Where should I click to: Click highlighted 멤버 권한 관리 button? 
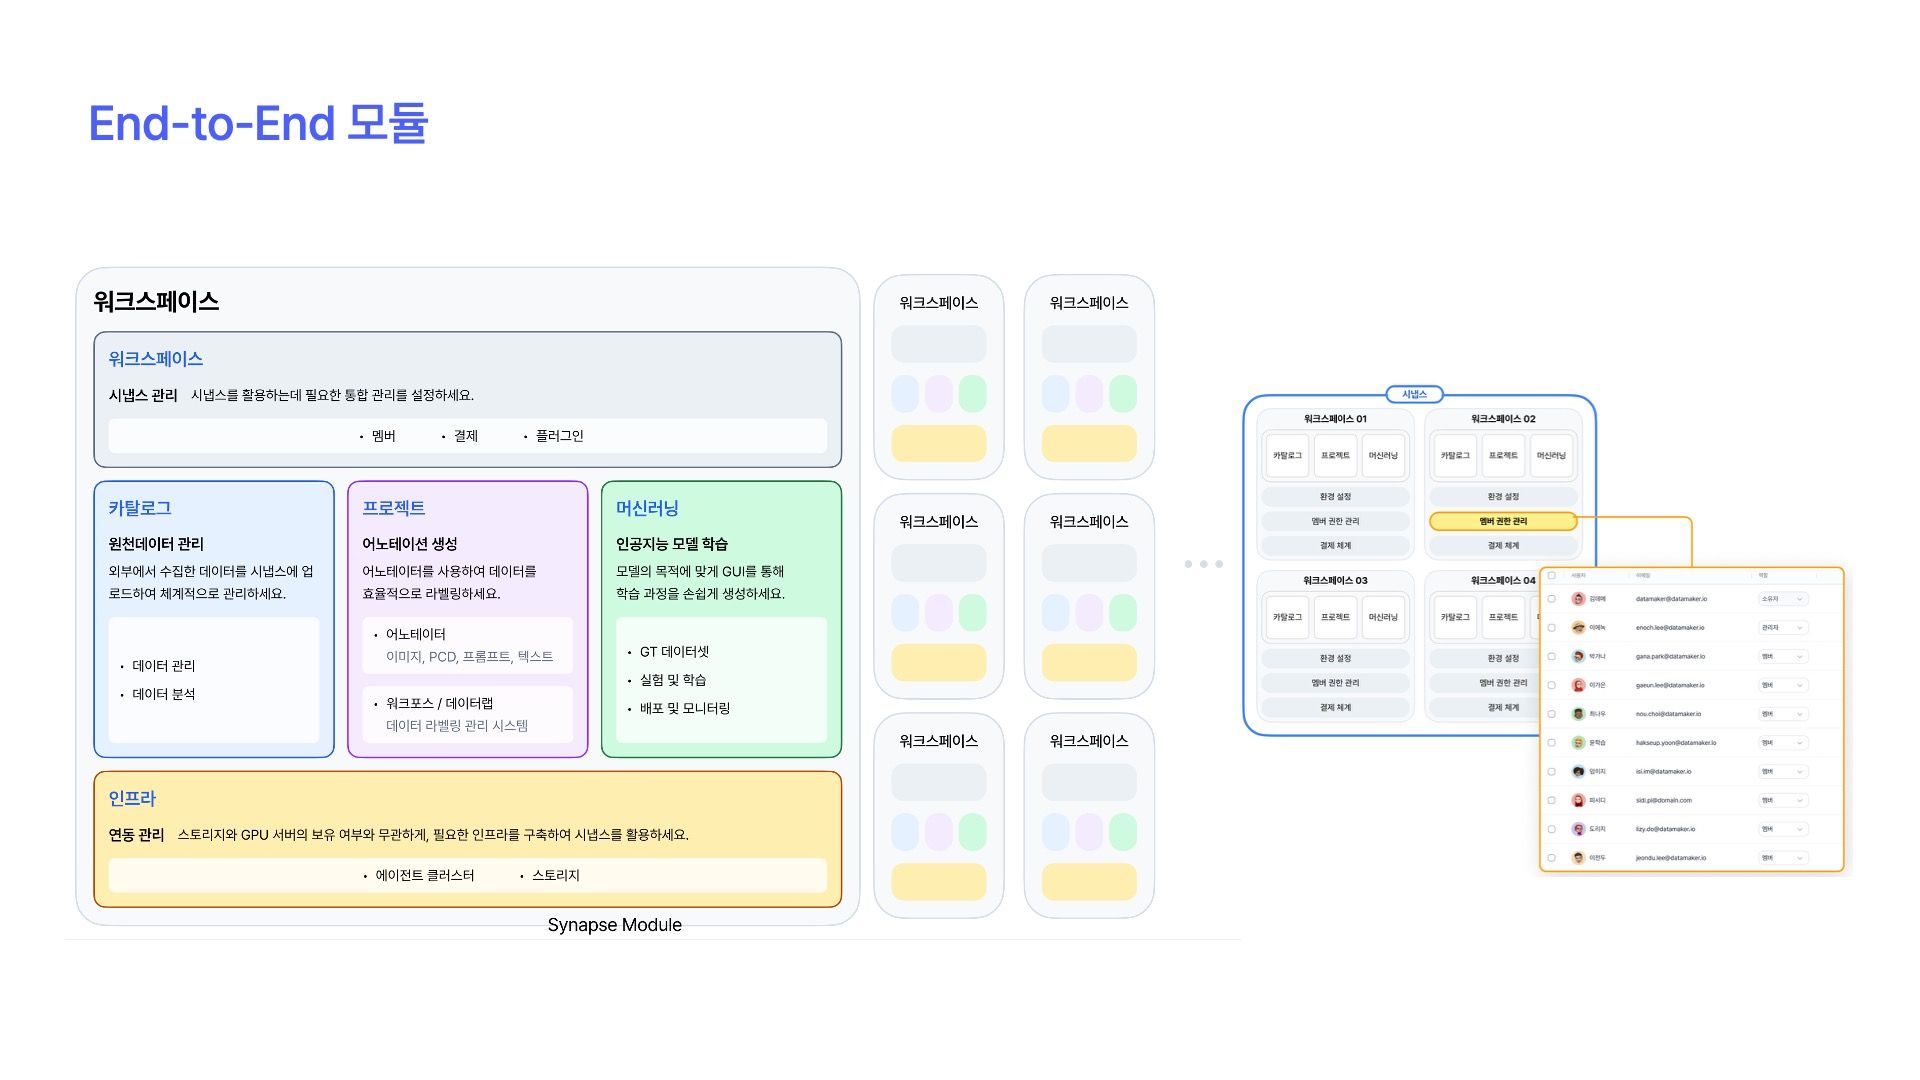pos(1503,521)
